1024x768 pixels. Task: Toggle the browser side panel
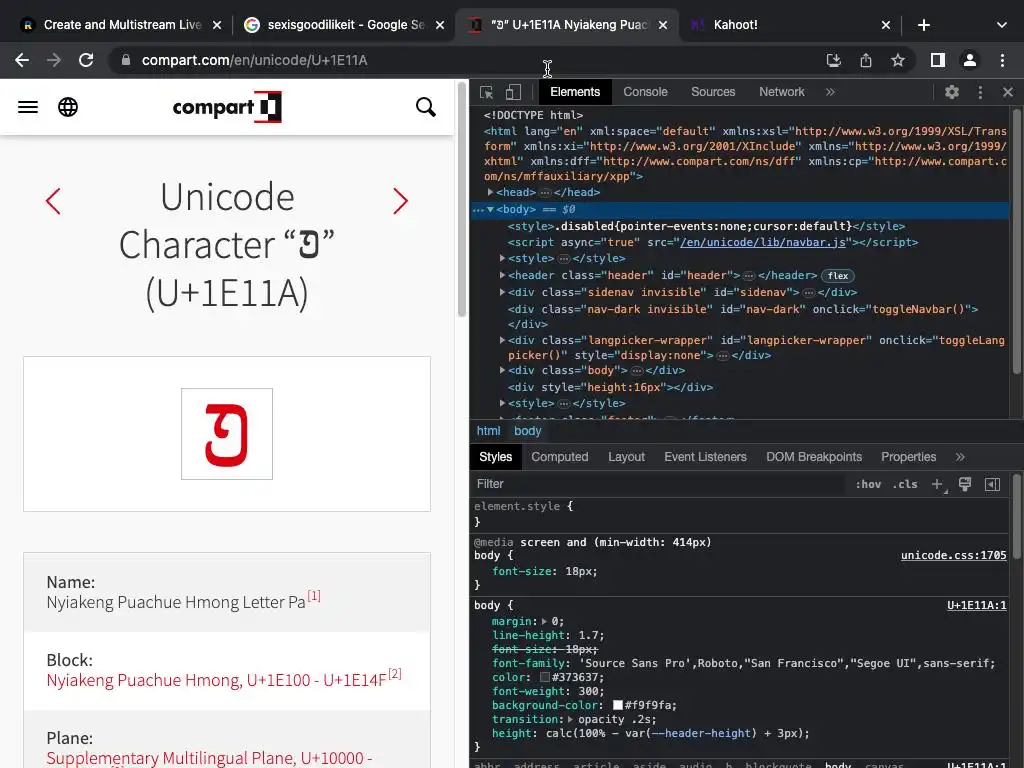point(938,60)
